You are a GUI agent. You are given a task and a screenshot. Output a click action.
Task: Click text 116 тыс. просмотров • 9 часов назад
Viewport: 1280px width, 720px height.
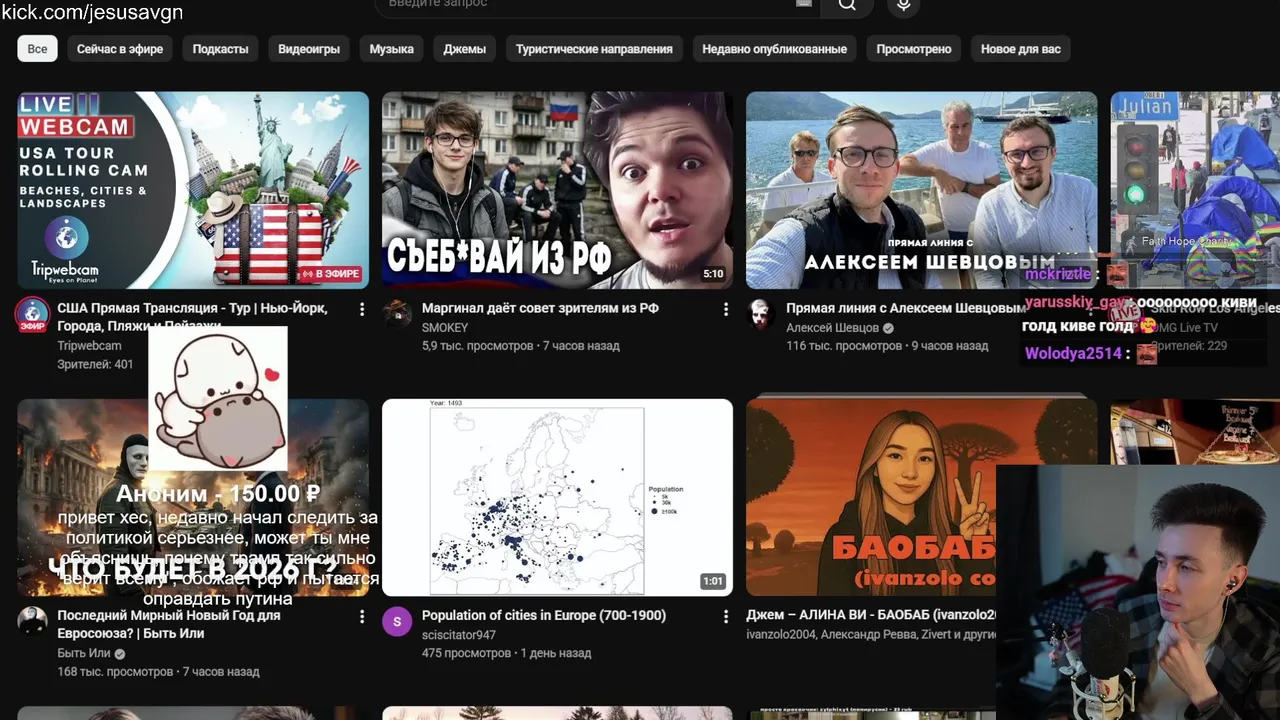coord(887,346)
